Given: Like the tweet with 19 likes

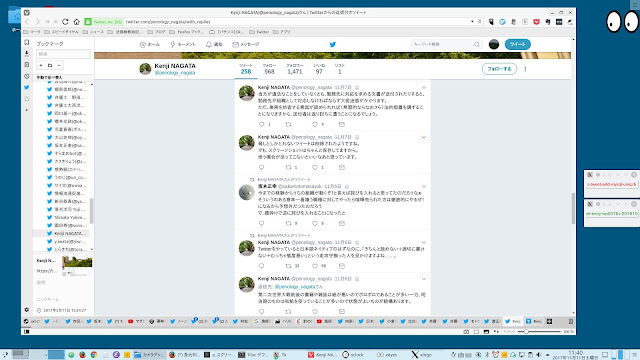Looking at the screenshot, I should (315, 266).
